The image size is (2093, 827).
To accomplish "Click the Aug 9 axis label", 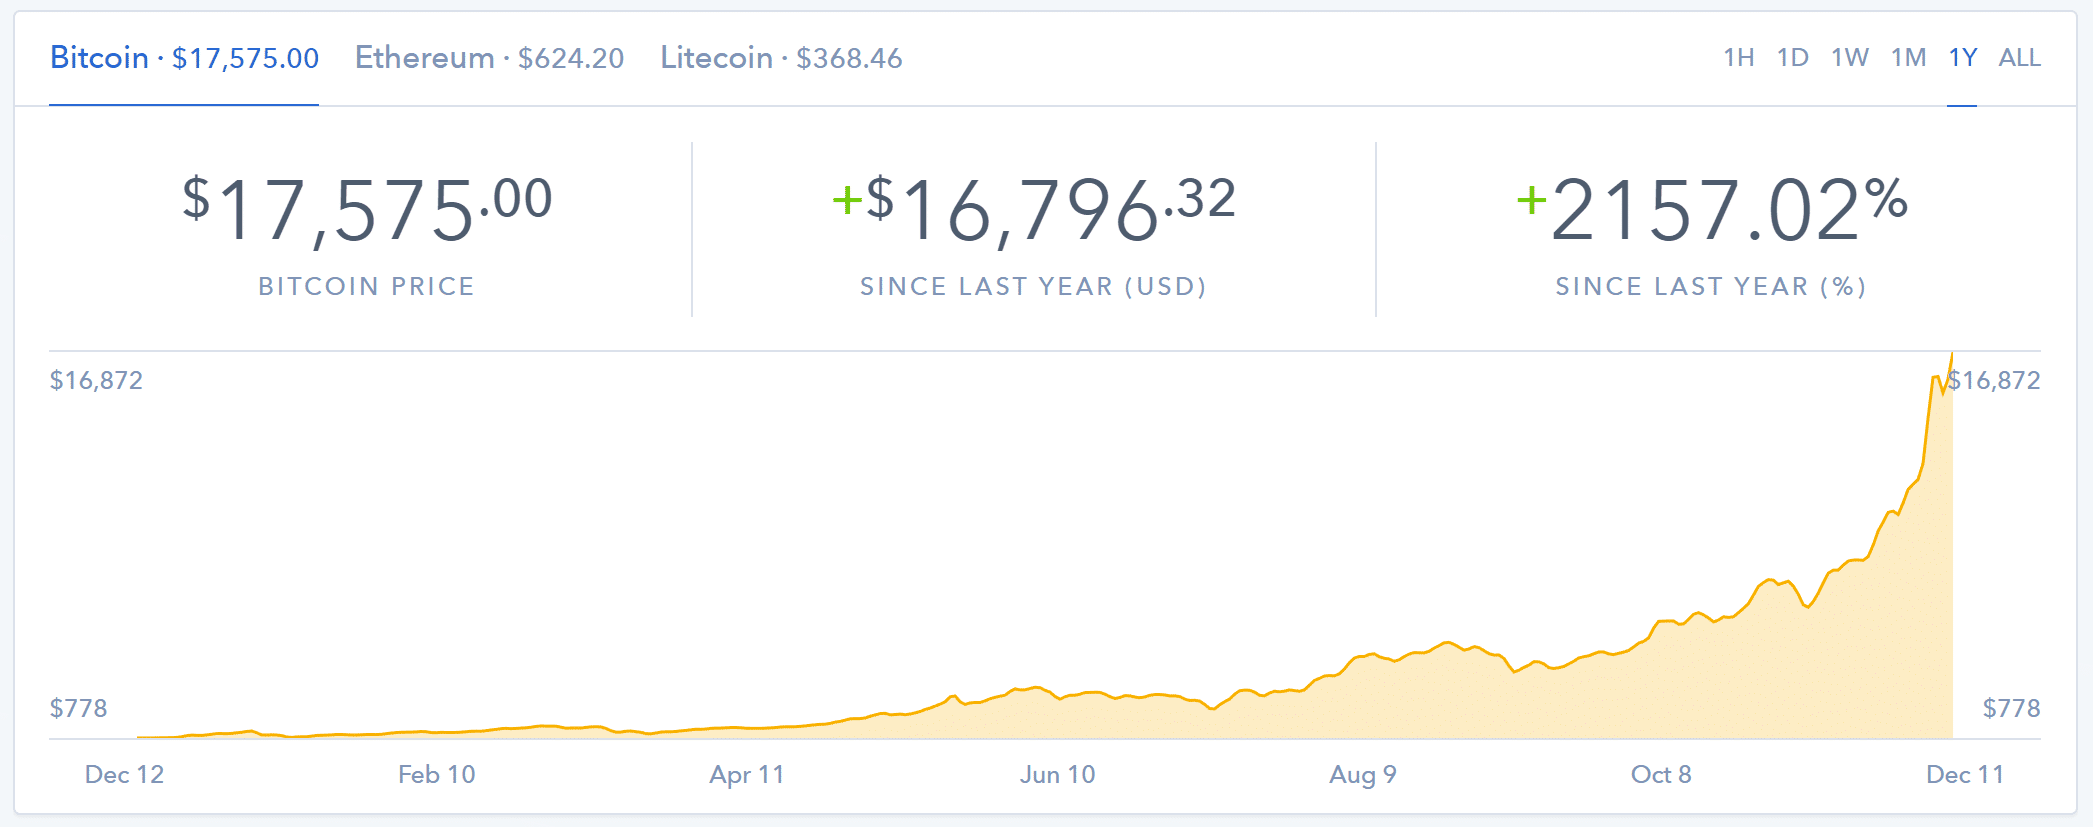I will click(1362, 774).
